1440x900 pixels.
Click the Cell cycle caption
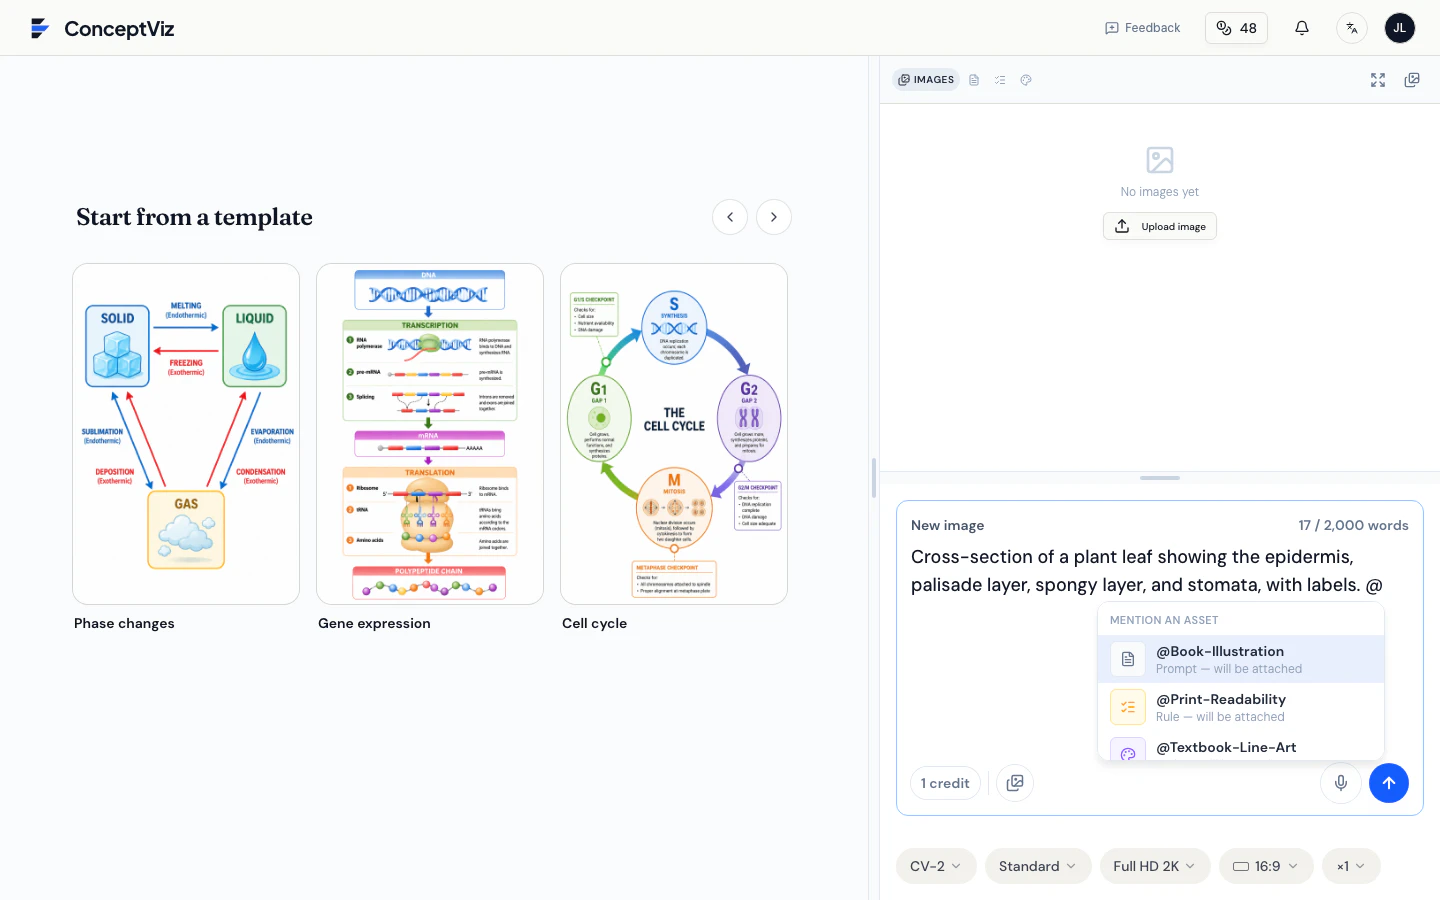[x=594, y=623]
